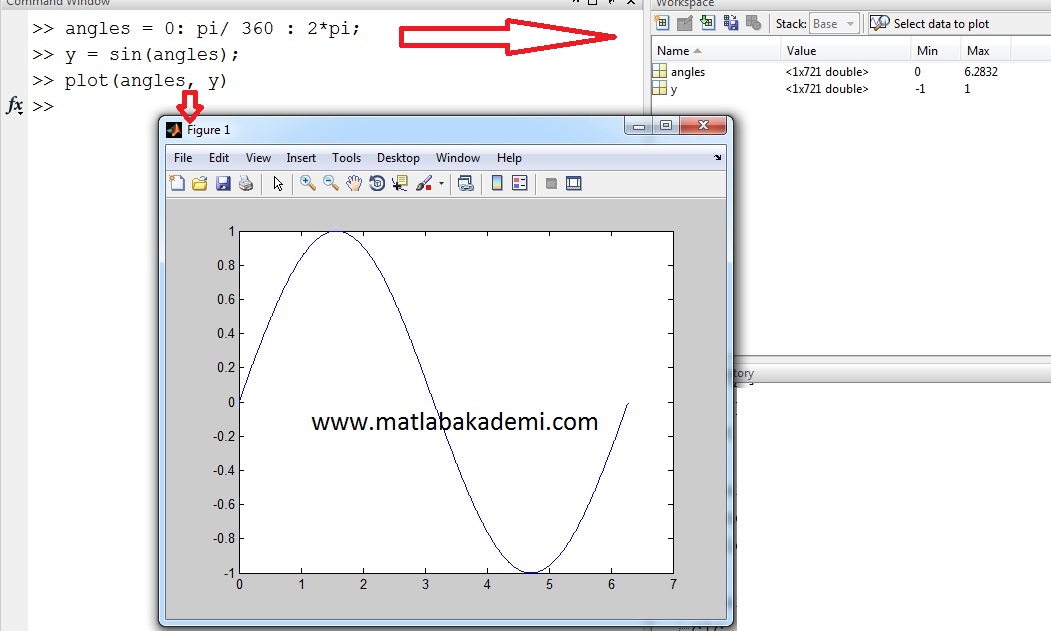The height and width of the screenshot is (631, 1051).
Task: Click Import Data icon in Workspace toolbar
Action: coord(707,23)
